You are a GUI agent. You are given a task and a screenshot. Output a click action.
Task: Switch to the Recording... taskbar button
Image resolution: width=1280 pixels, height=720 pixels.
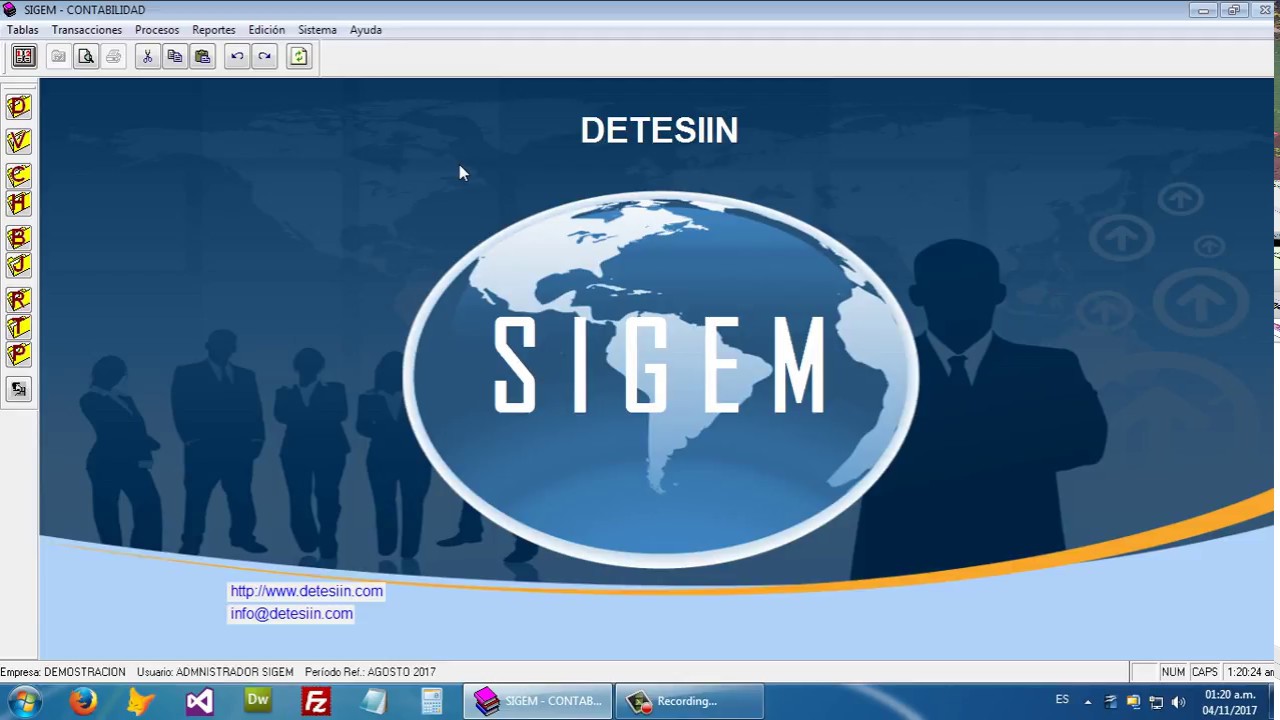pyautogui.click(x=689, y=701)
